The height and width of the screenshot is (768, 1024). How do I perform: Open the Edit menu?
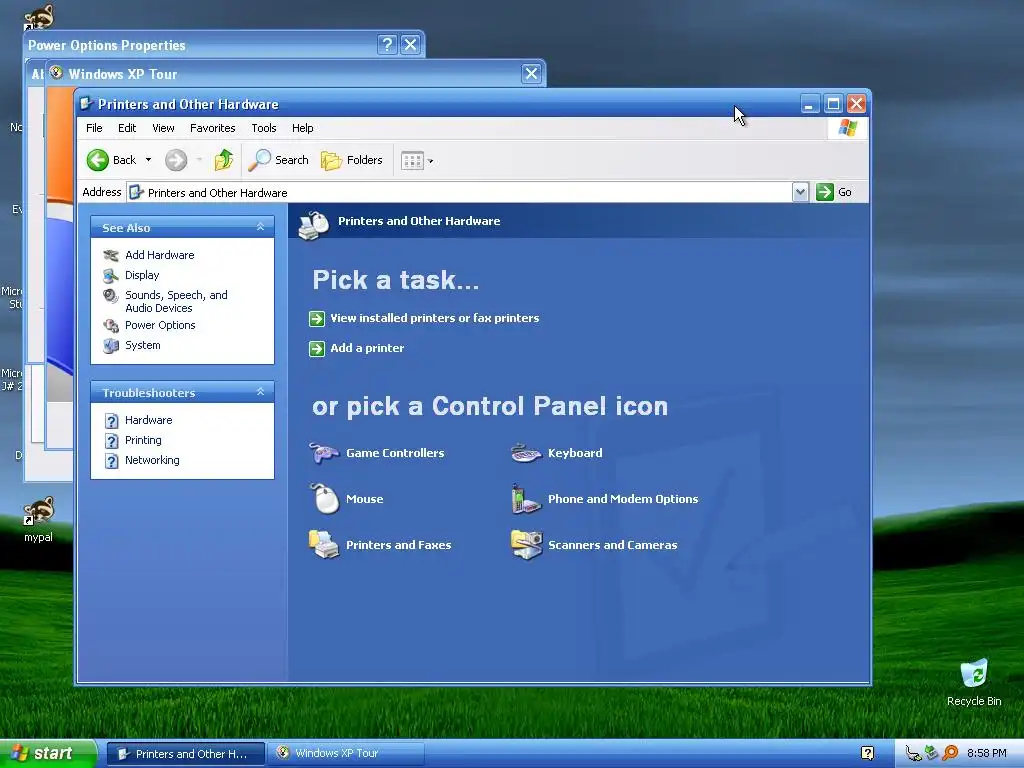pos(127,128)
